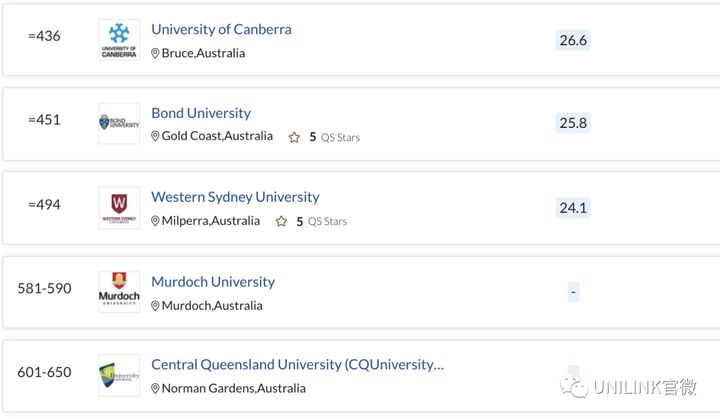Screen dimensions: 720x419
Task: Click the location pin next to Gold Coast, Australia
Action: tap(155, 136)
